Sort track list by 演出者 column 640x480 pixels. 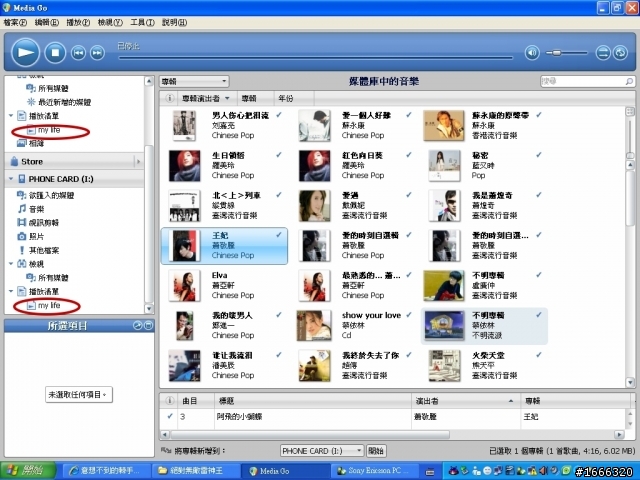tap(466, 401)
